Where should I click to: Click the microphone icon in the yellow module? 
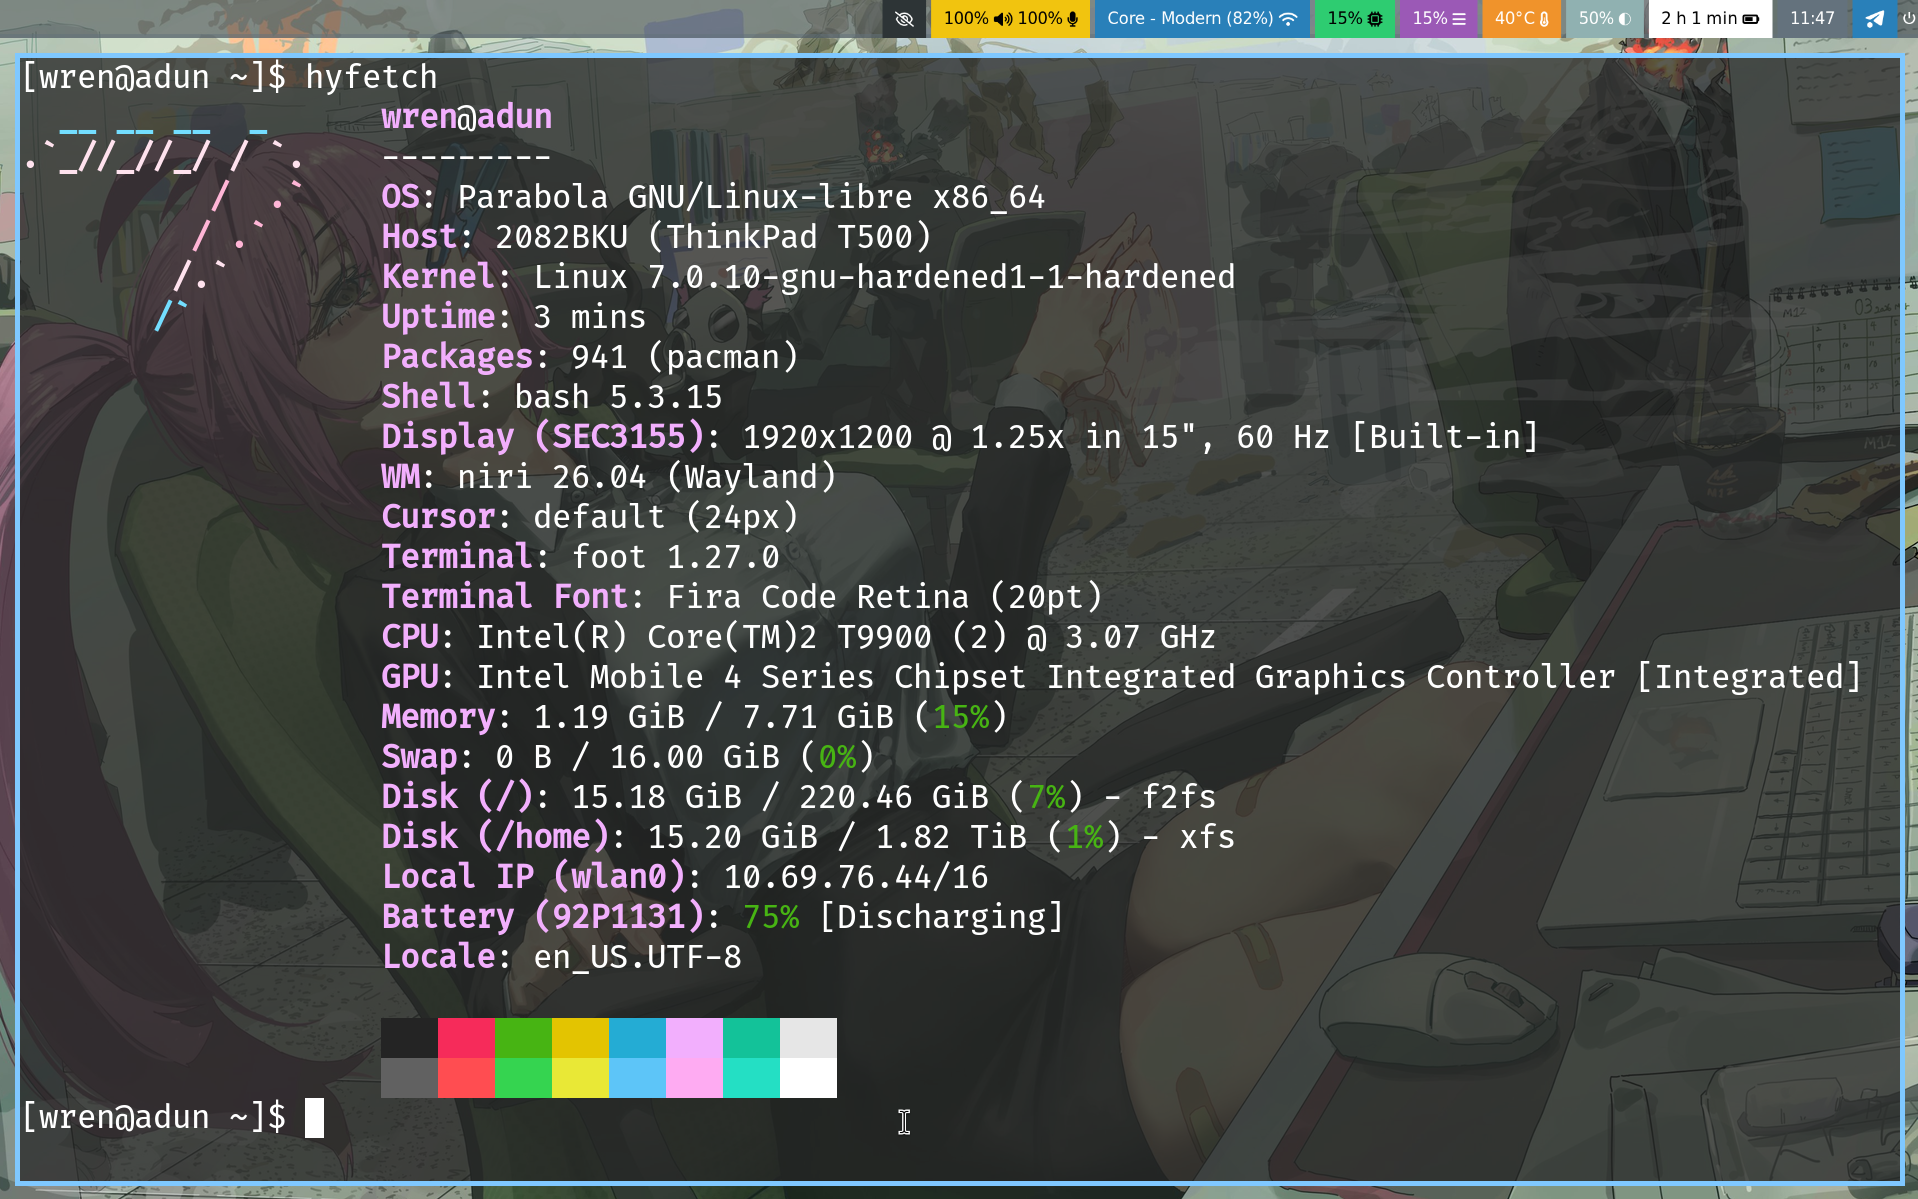1073,19
